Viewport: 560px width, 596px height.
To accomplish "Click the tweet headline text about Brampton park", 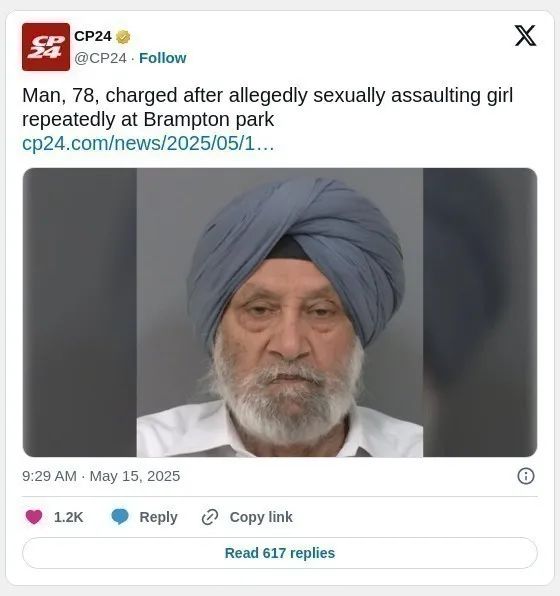I will (268, 107).
